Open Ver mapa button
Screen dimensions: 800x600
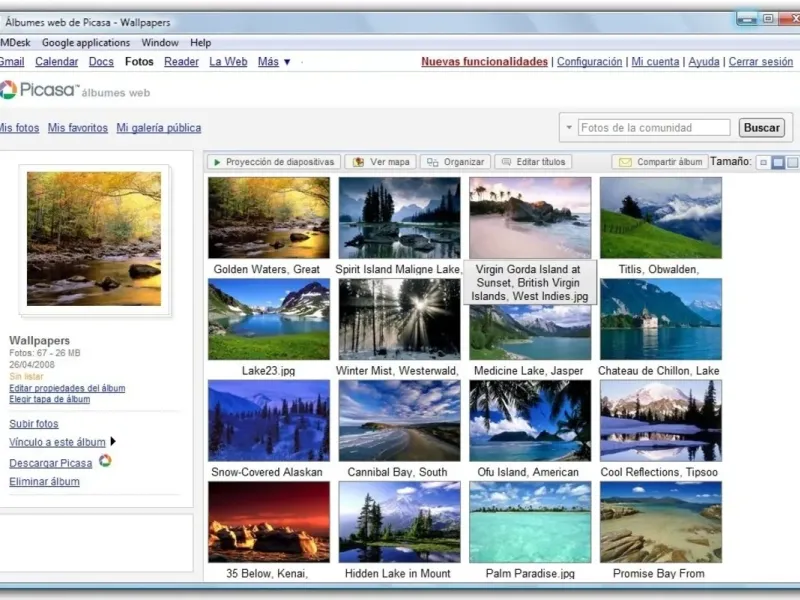[381, 162]
